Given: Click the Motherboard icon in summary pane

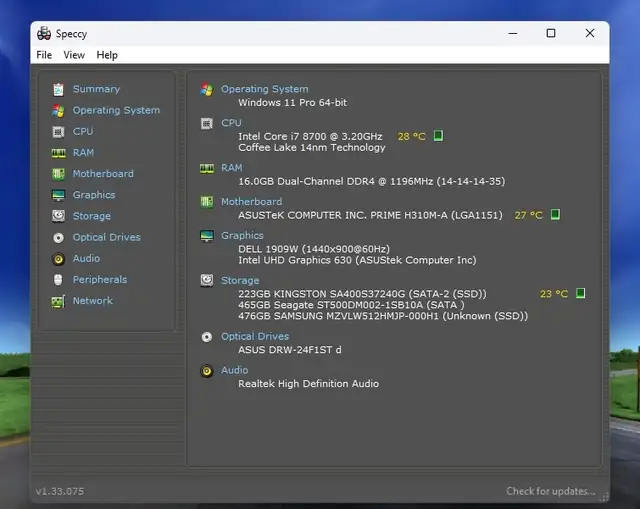Looking at the screenshot, I should click(207, 202).
